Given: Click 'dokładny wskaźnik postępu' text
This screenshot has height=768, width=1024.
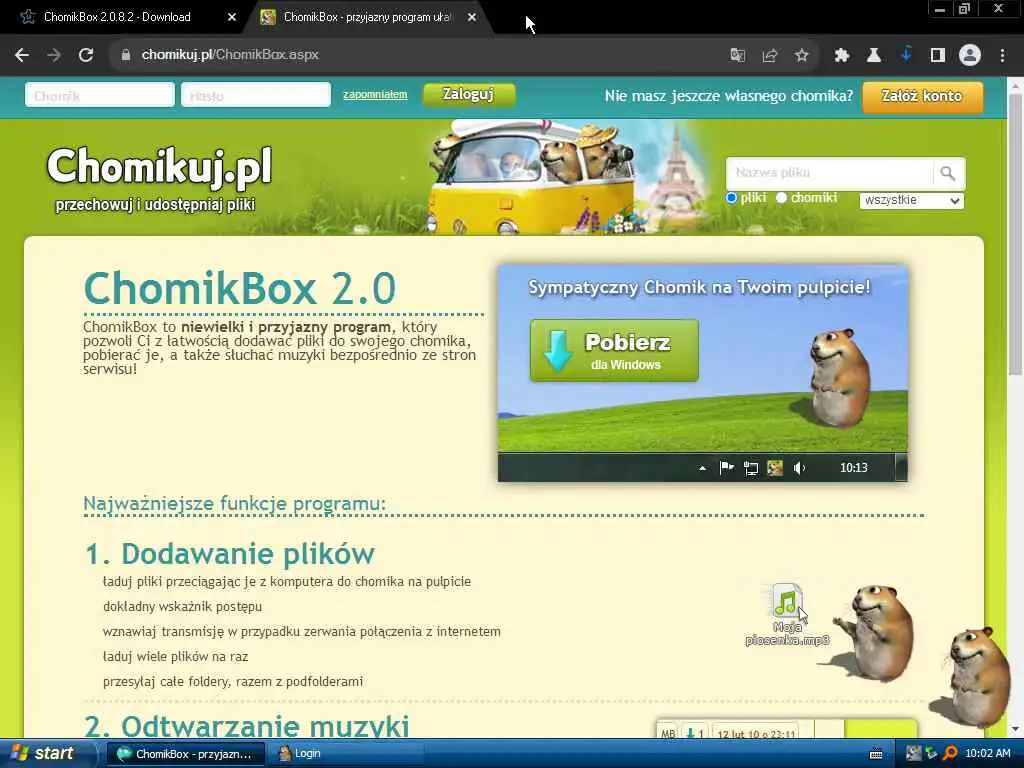Looking at the screenshot, I should [x=182, y=607].
